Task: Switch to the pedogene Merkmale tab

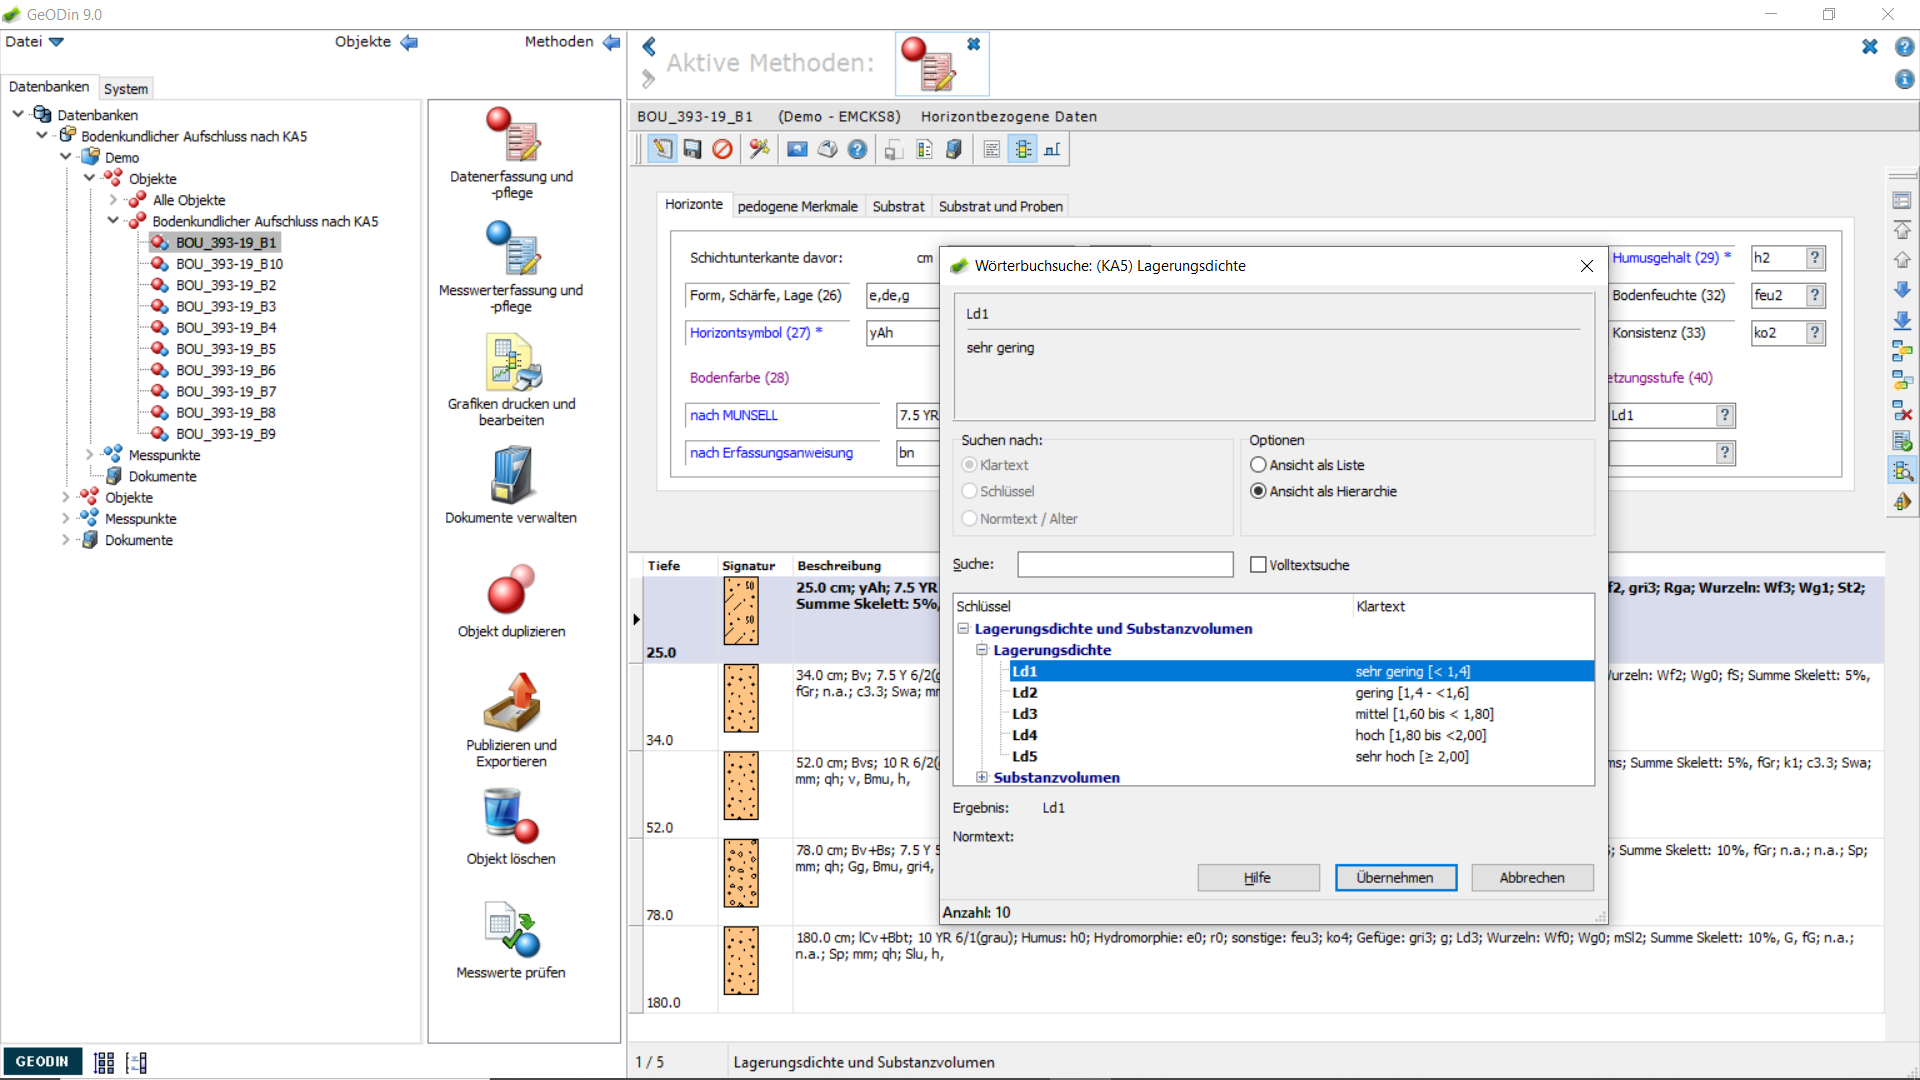Action: (x=797, y=206)
